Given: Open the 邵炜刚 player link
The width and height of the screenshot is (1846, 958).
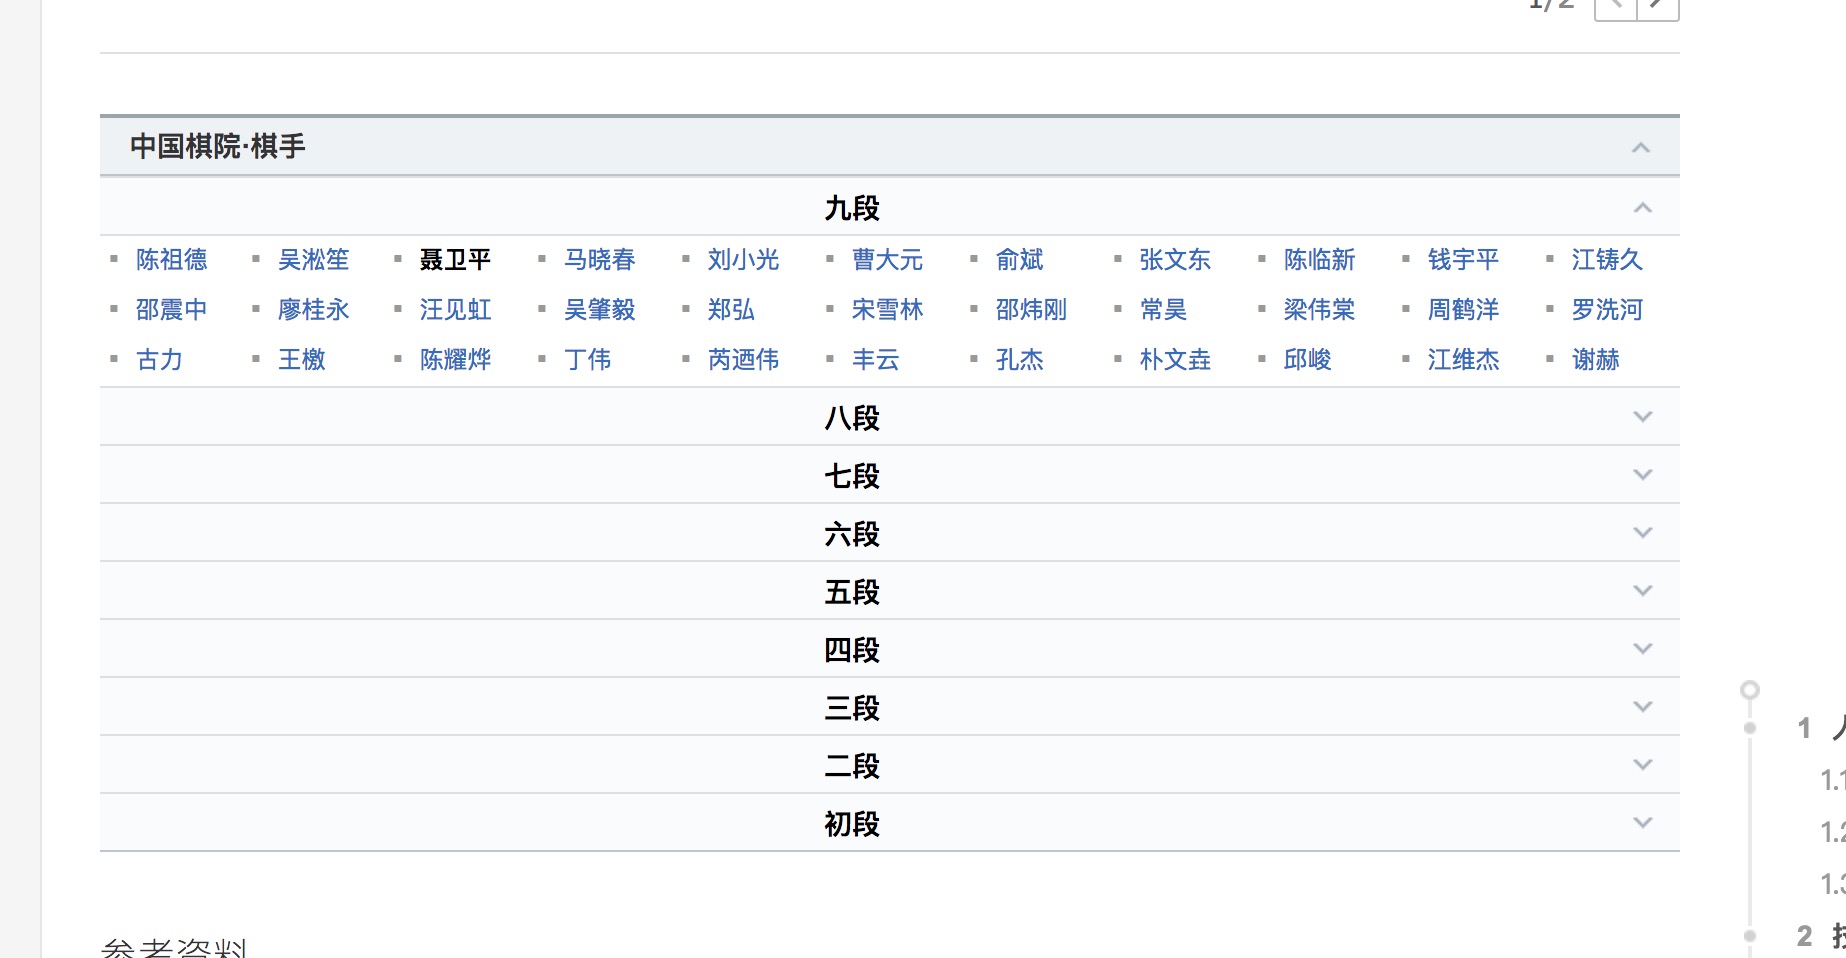Looking at the screenshot, I should coord(1032,310).
